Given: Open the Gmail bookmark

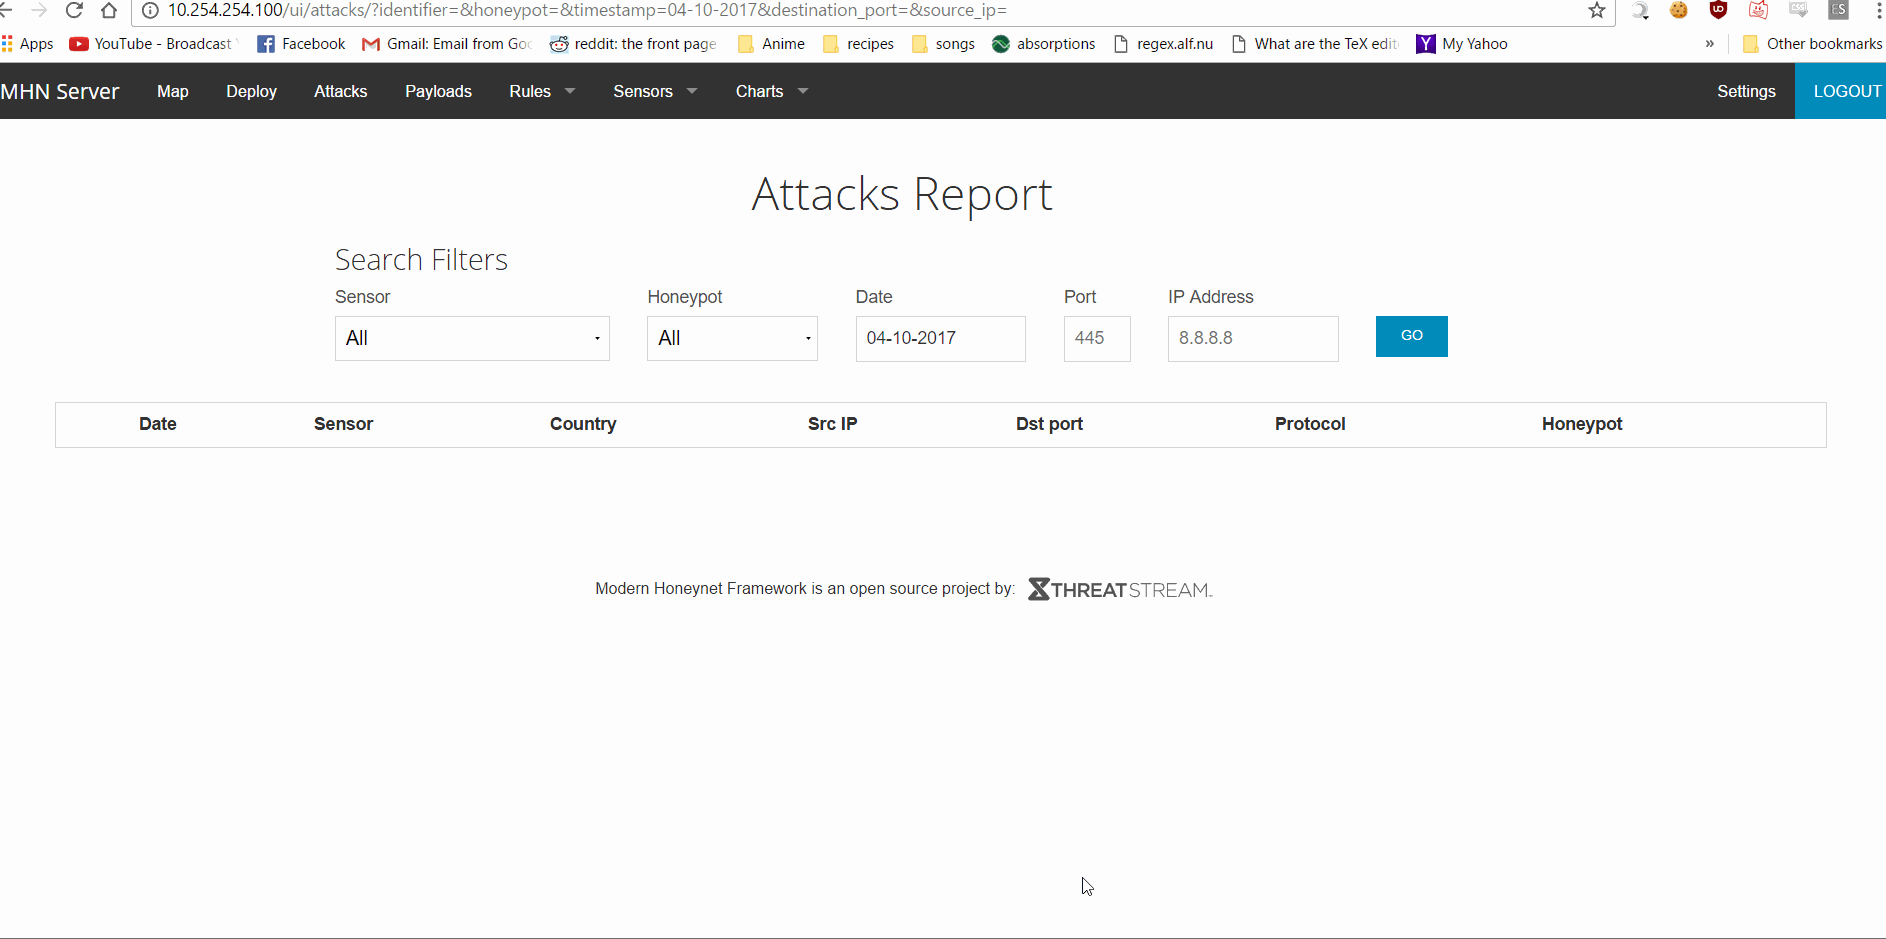Looking at the screenshot, I should (x=446, y=44).
